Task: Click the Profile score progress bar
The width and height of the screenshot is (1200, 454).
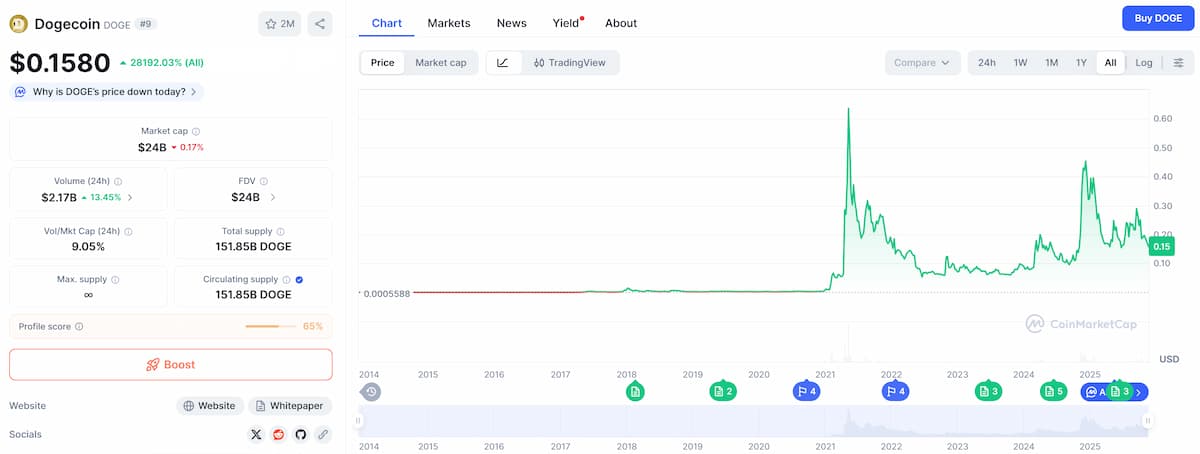Action: click(x=270, y=326)
